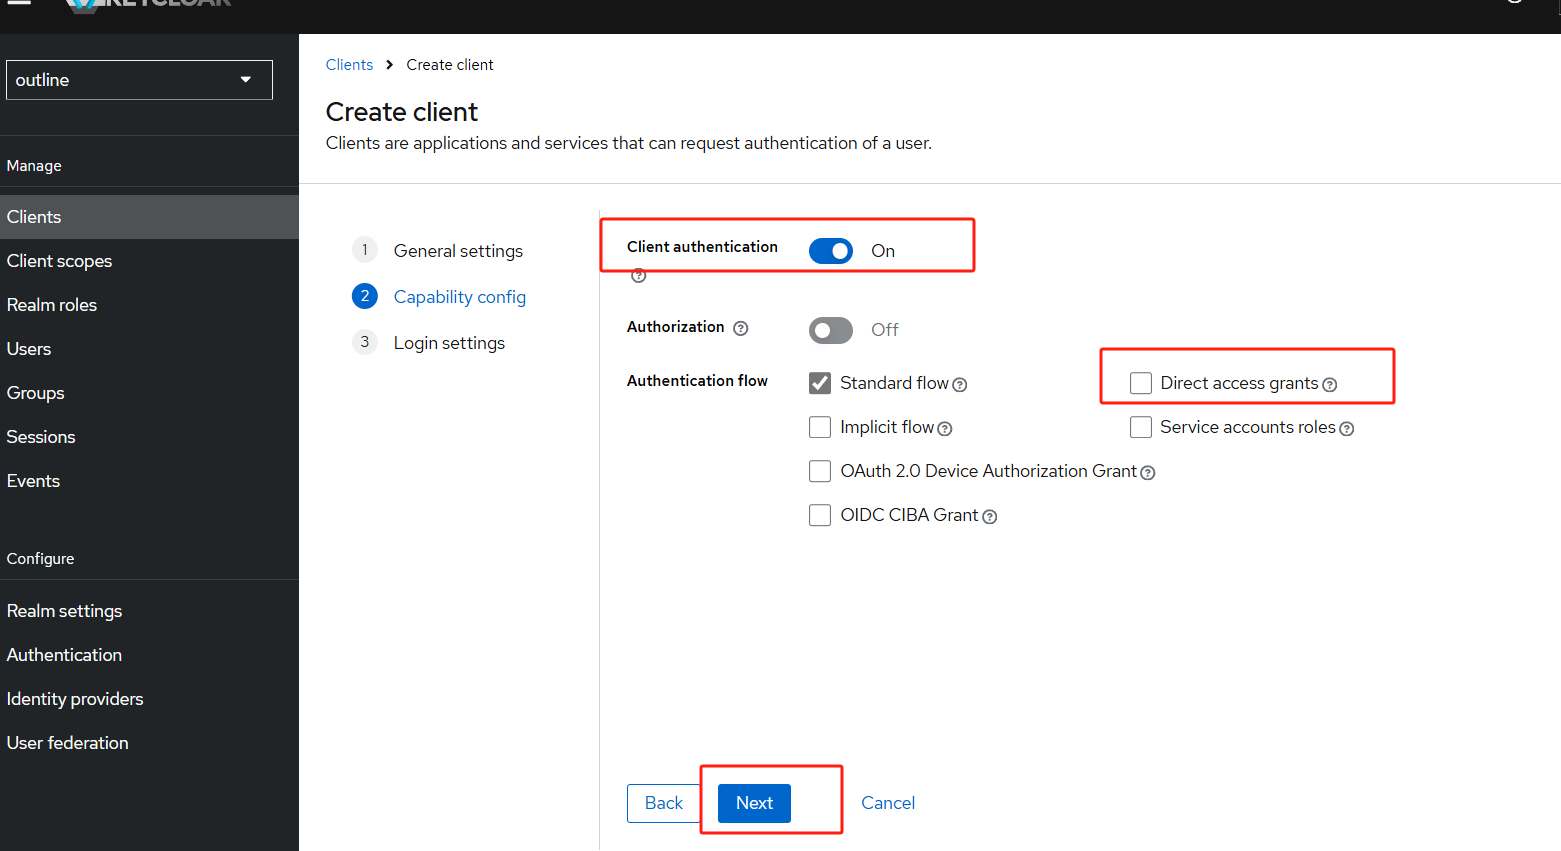Click help icon under Client authentication

639,276
